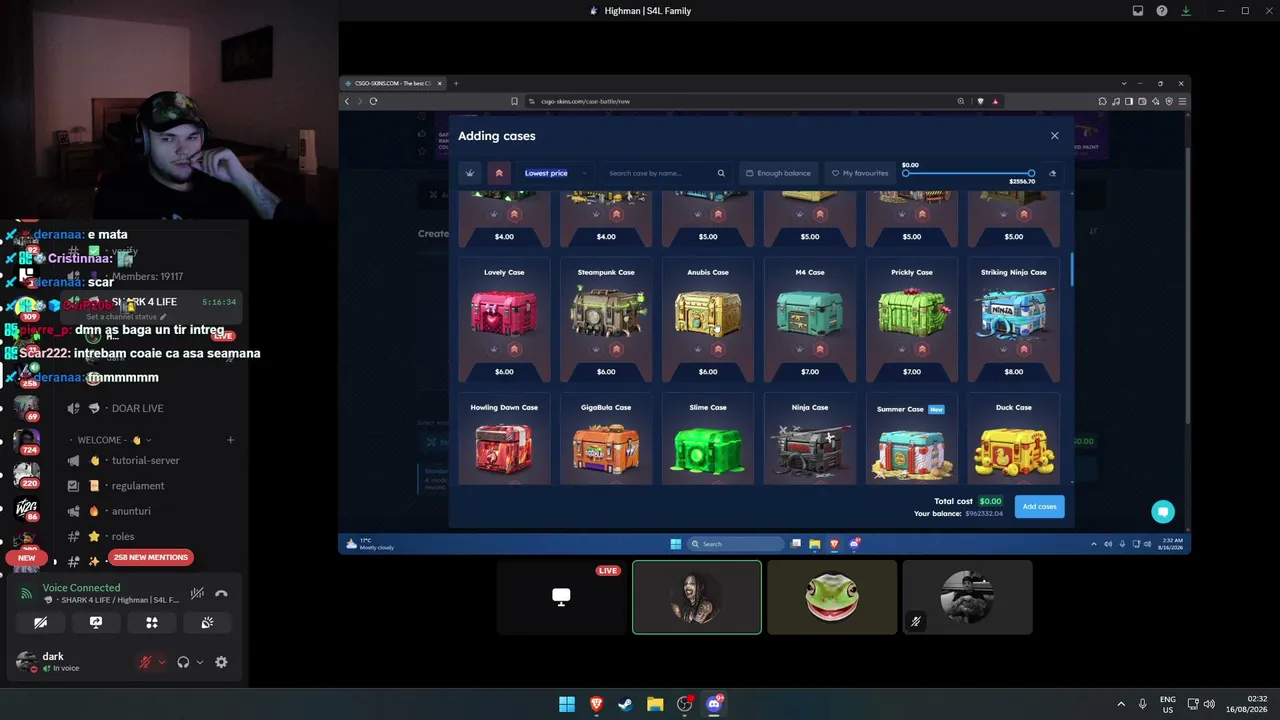Select the Lovely Case
Screen dimensions: 1280x720
[x=504, y=321]
